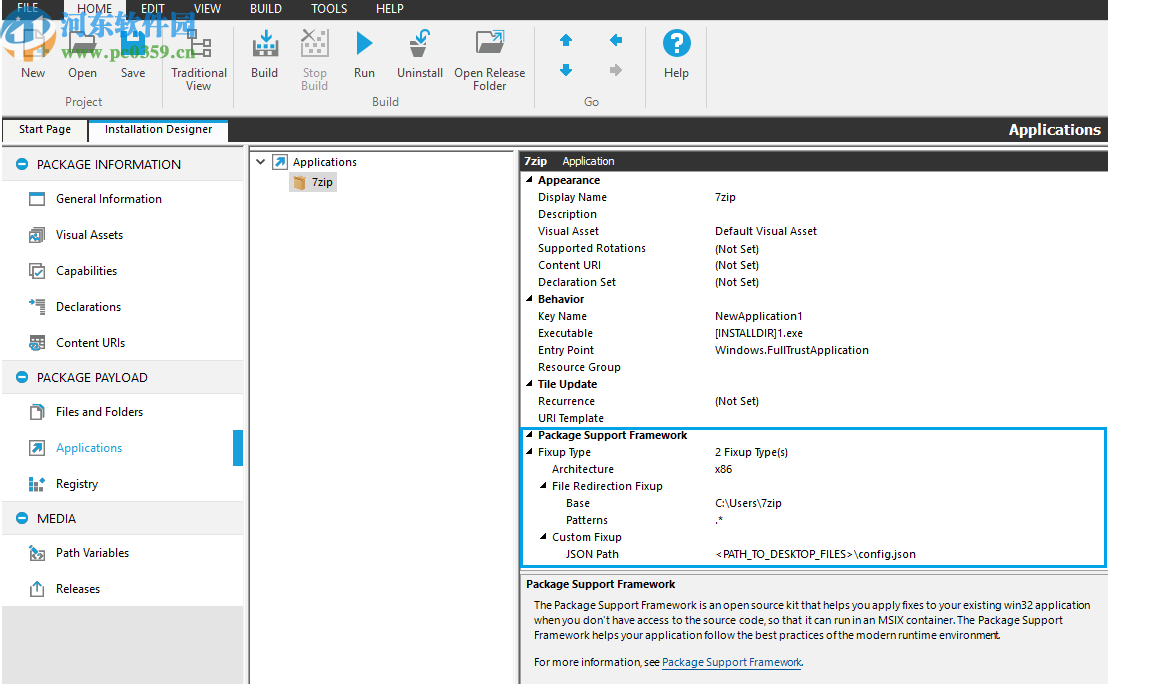This screenshot has height=684, width=1150.
Task: Switch to the Start Page tab
Action: coord(44,129)
